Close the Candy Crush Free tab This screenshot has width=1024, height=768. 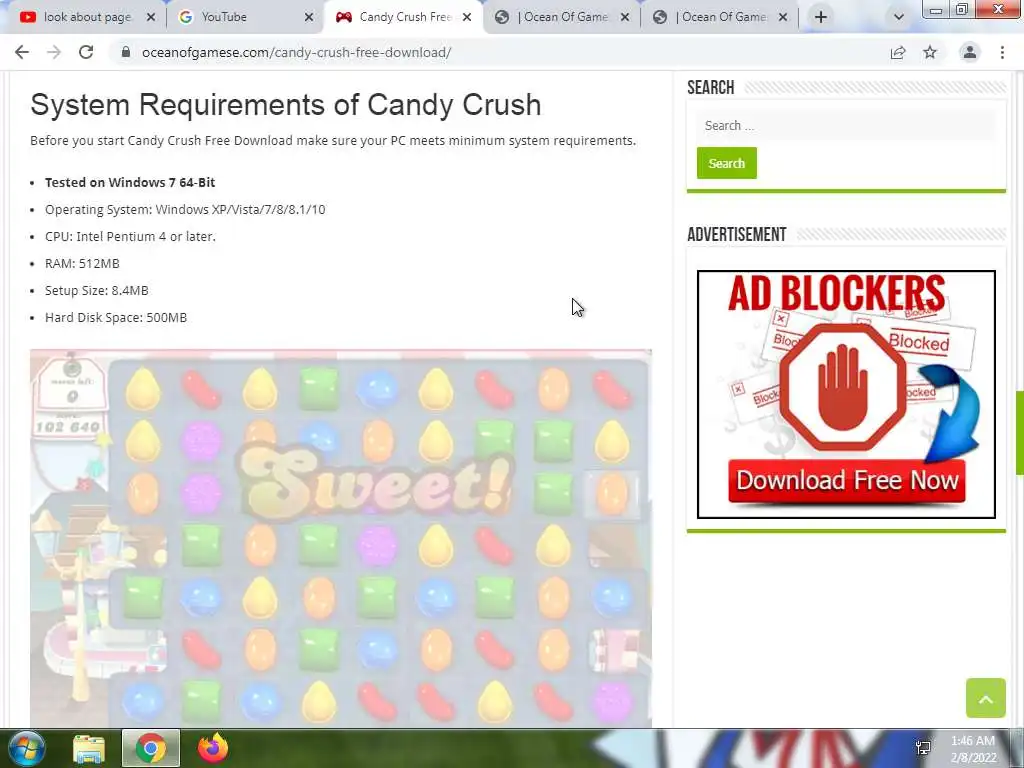[x=467, y=17]
